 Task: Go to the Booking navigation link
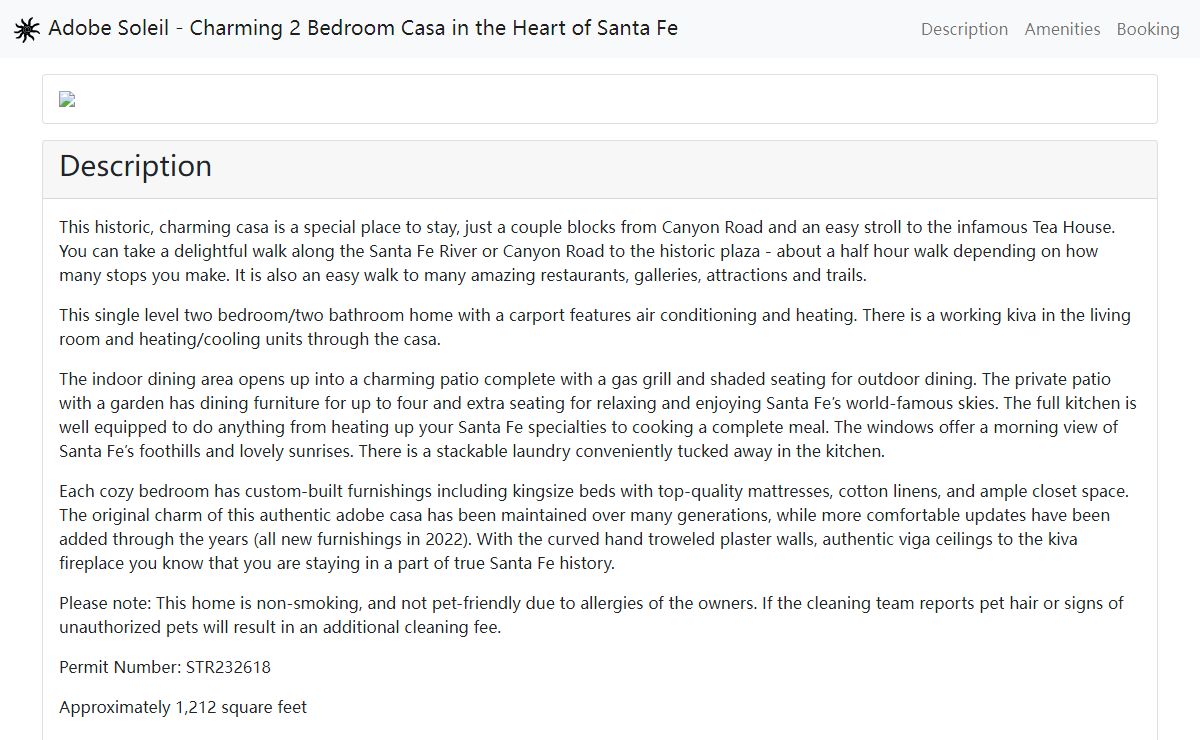point(1148,29)
